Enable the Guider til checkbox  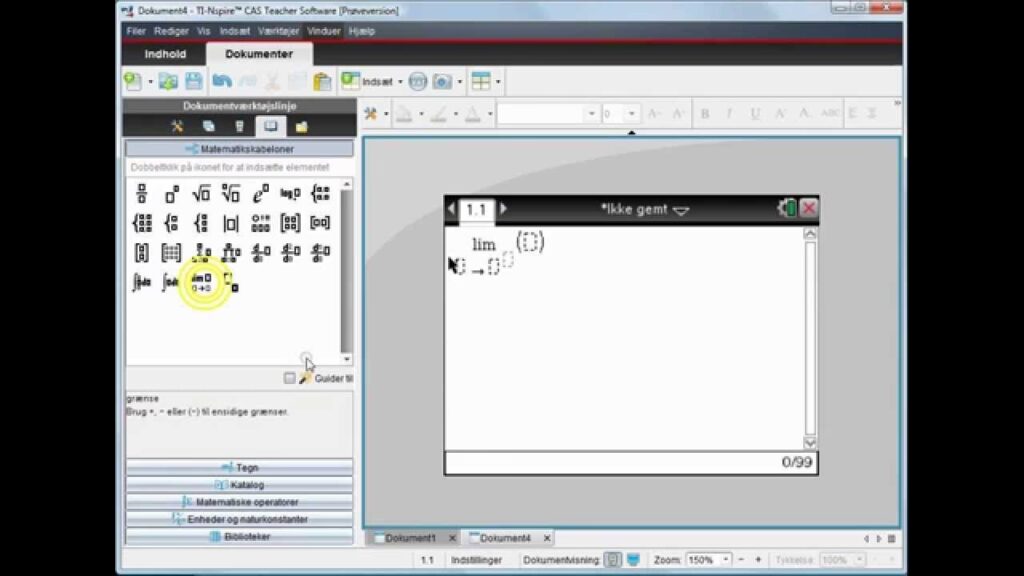coord(289,378)
